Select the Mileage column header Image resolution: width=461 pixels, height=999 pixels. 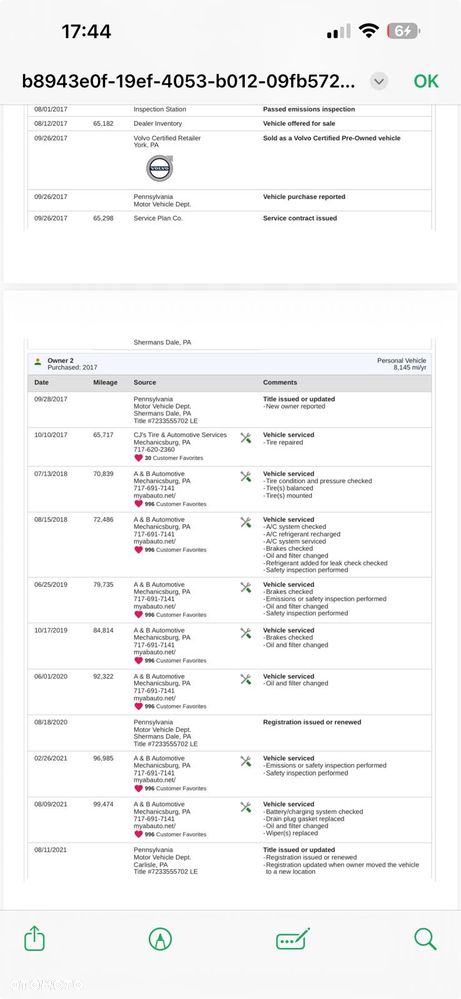pyautogui.click(x=105, y=382)
